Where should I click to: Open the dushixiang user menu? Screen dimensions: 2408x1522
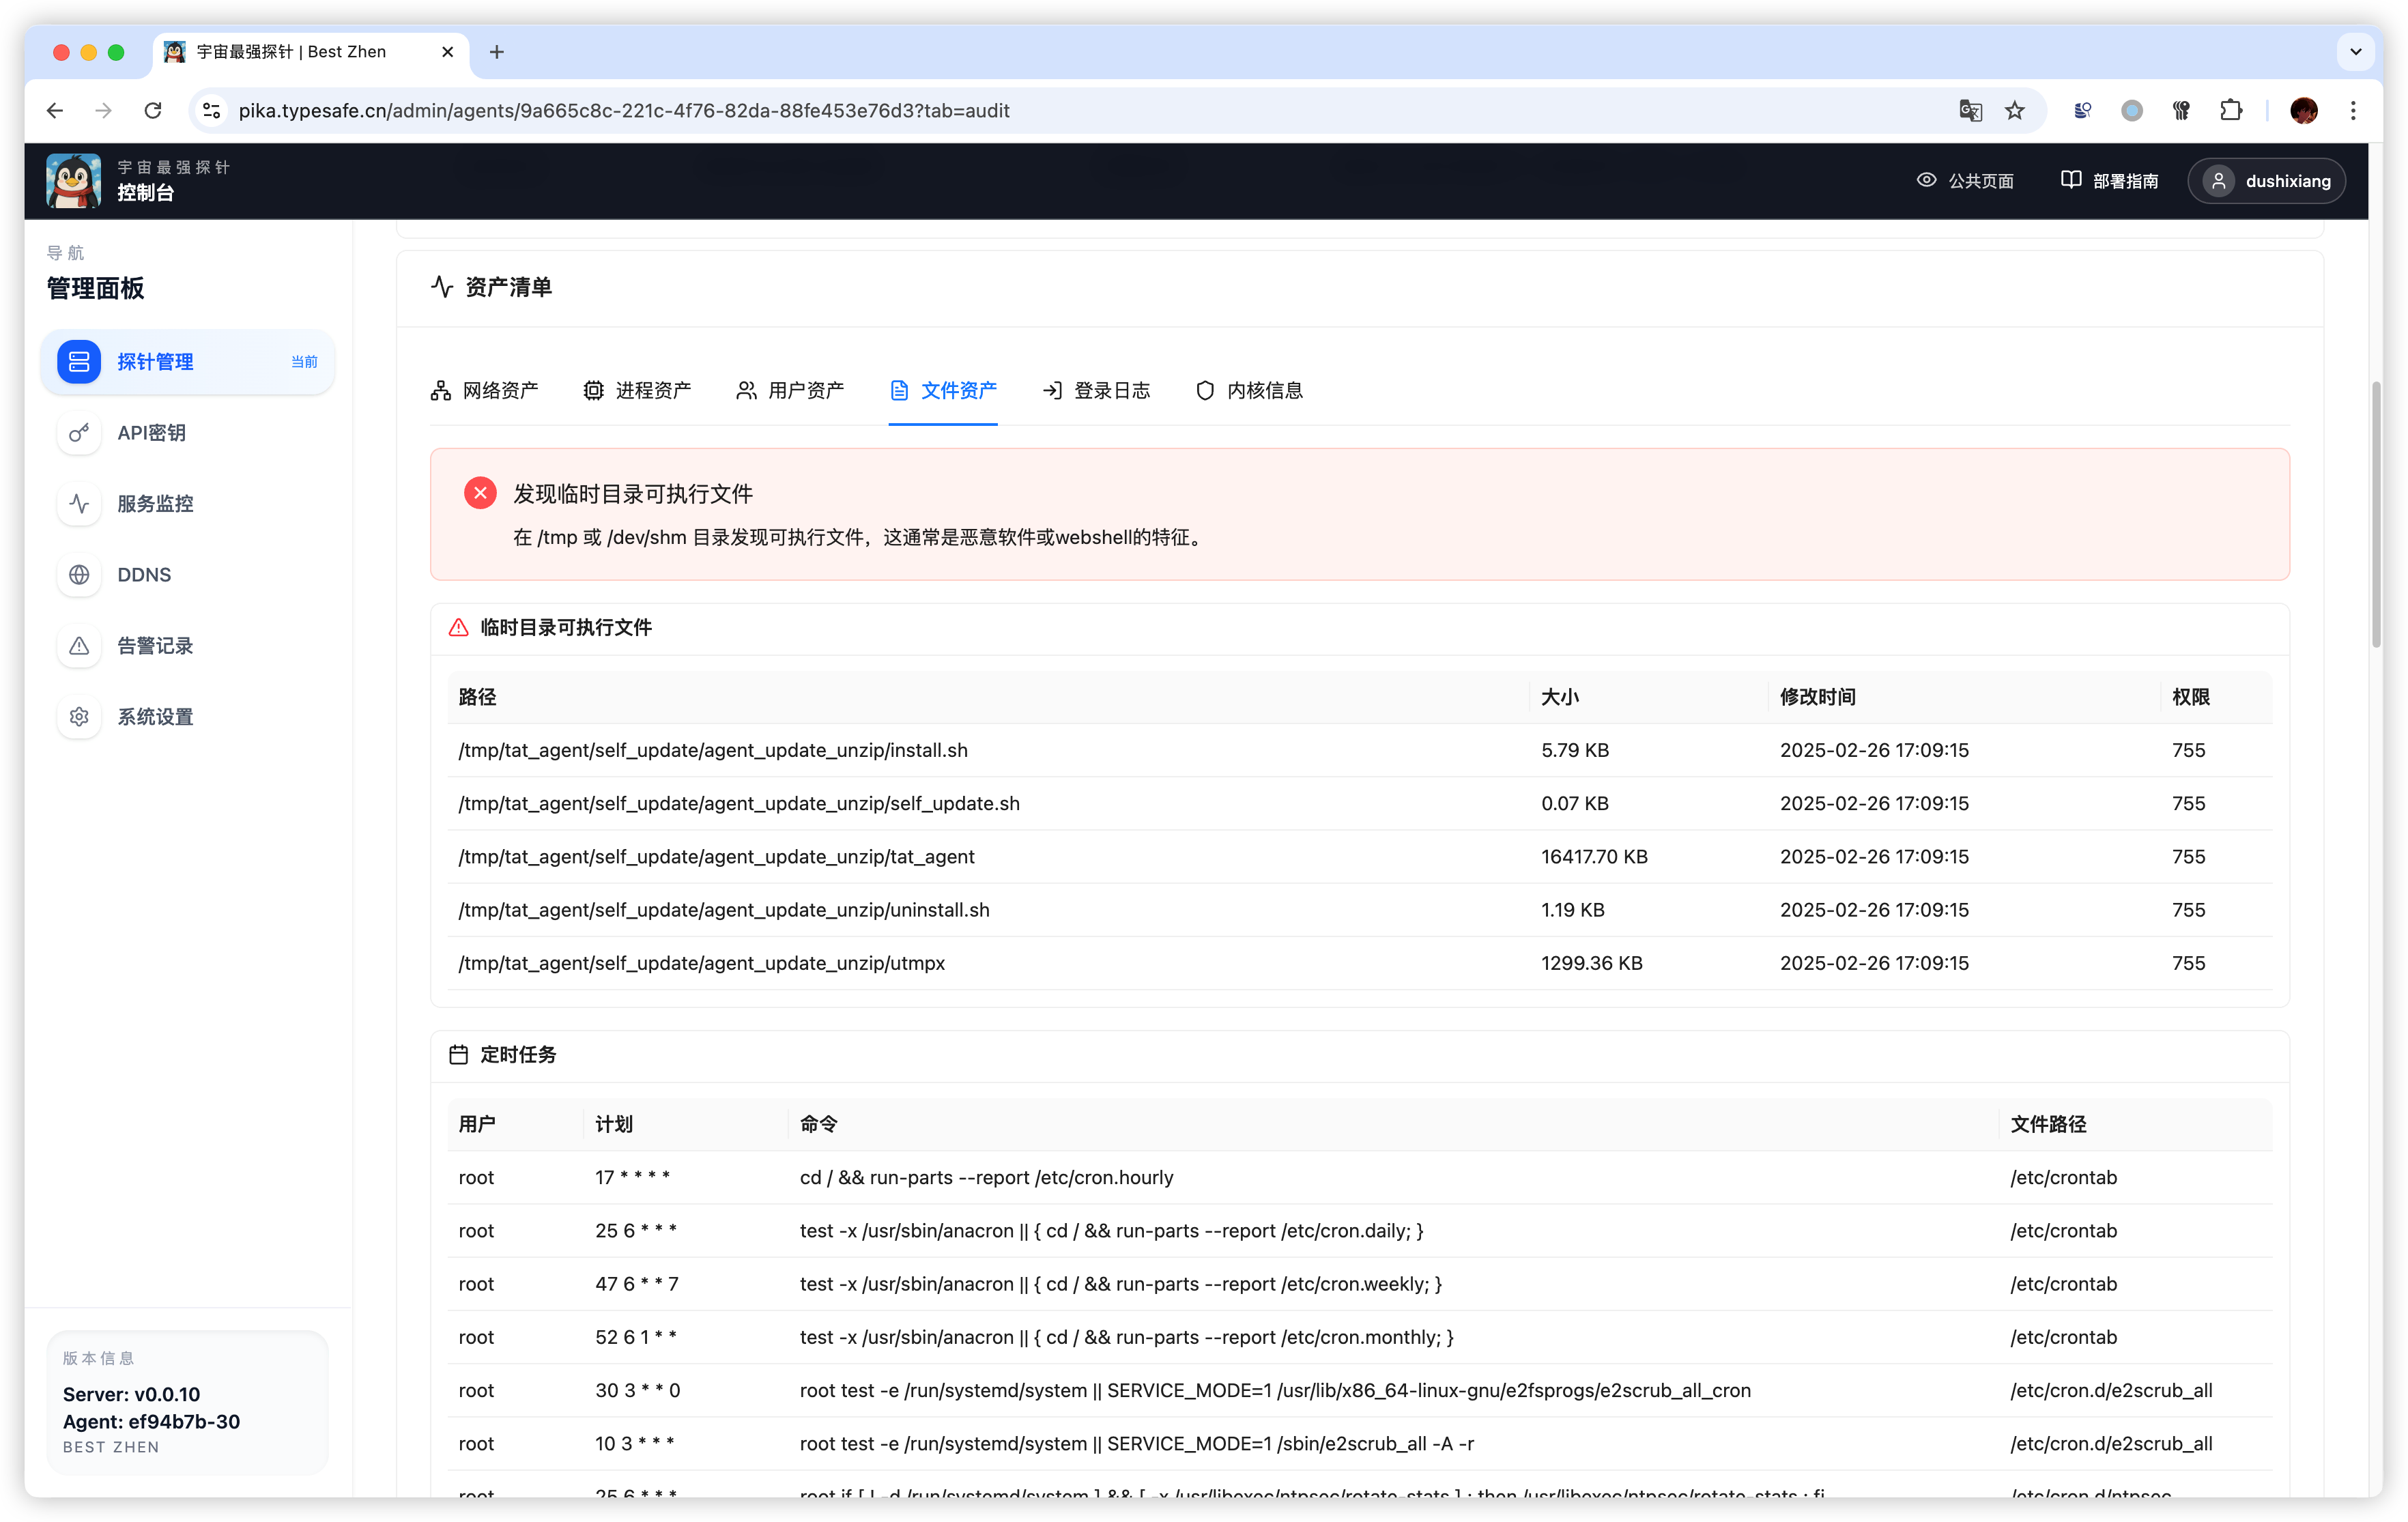click(x=2266, y=181)
